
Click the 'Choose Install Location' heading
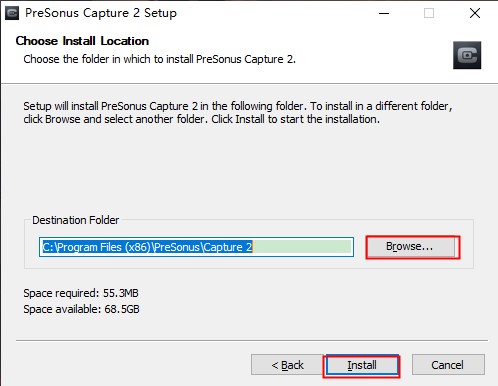[x=82, y=41]
